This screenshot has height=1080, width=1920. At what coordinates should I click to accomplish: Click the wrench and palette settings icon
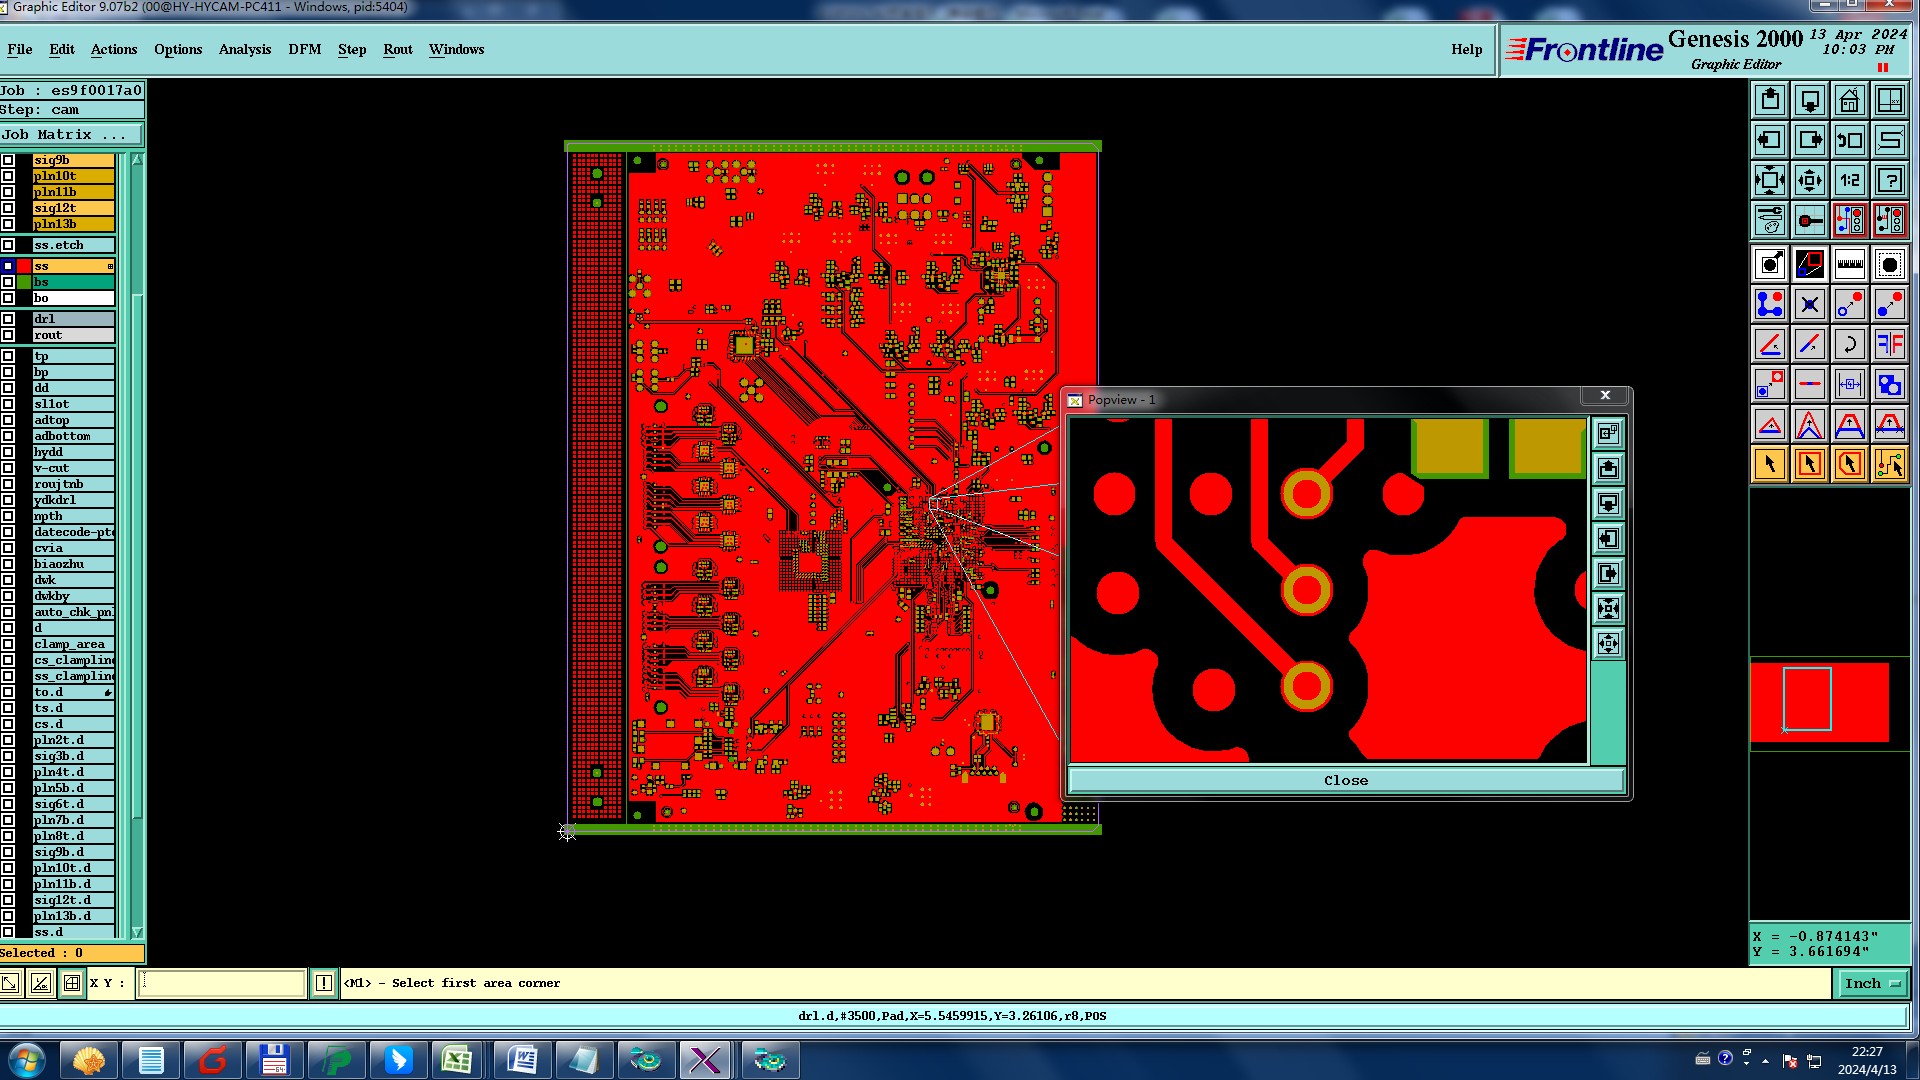[1769, 220]
